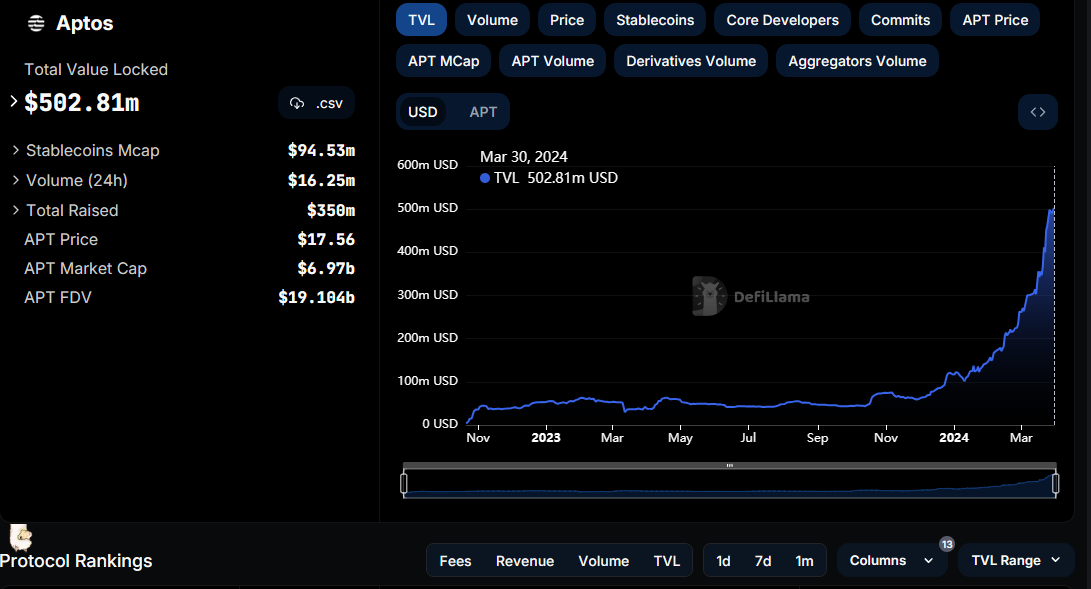Open the Columns dropdown
The image size is (1091, 589).
click(x=891, y=560)
